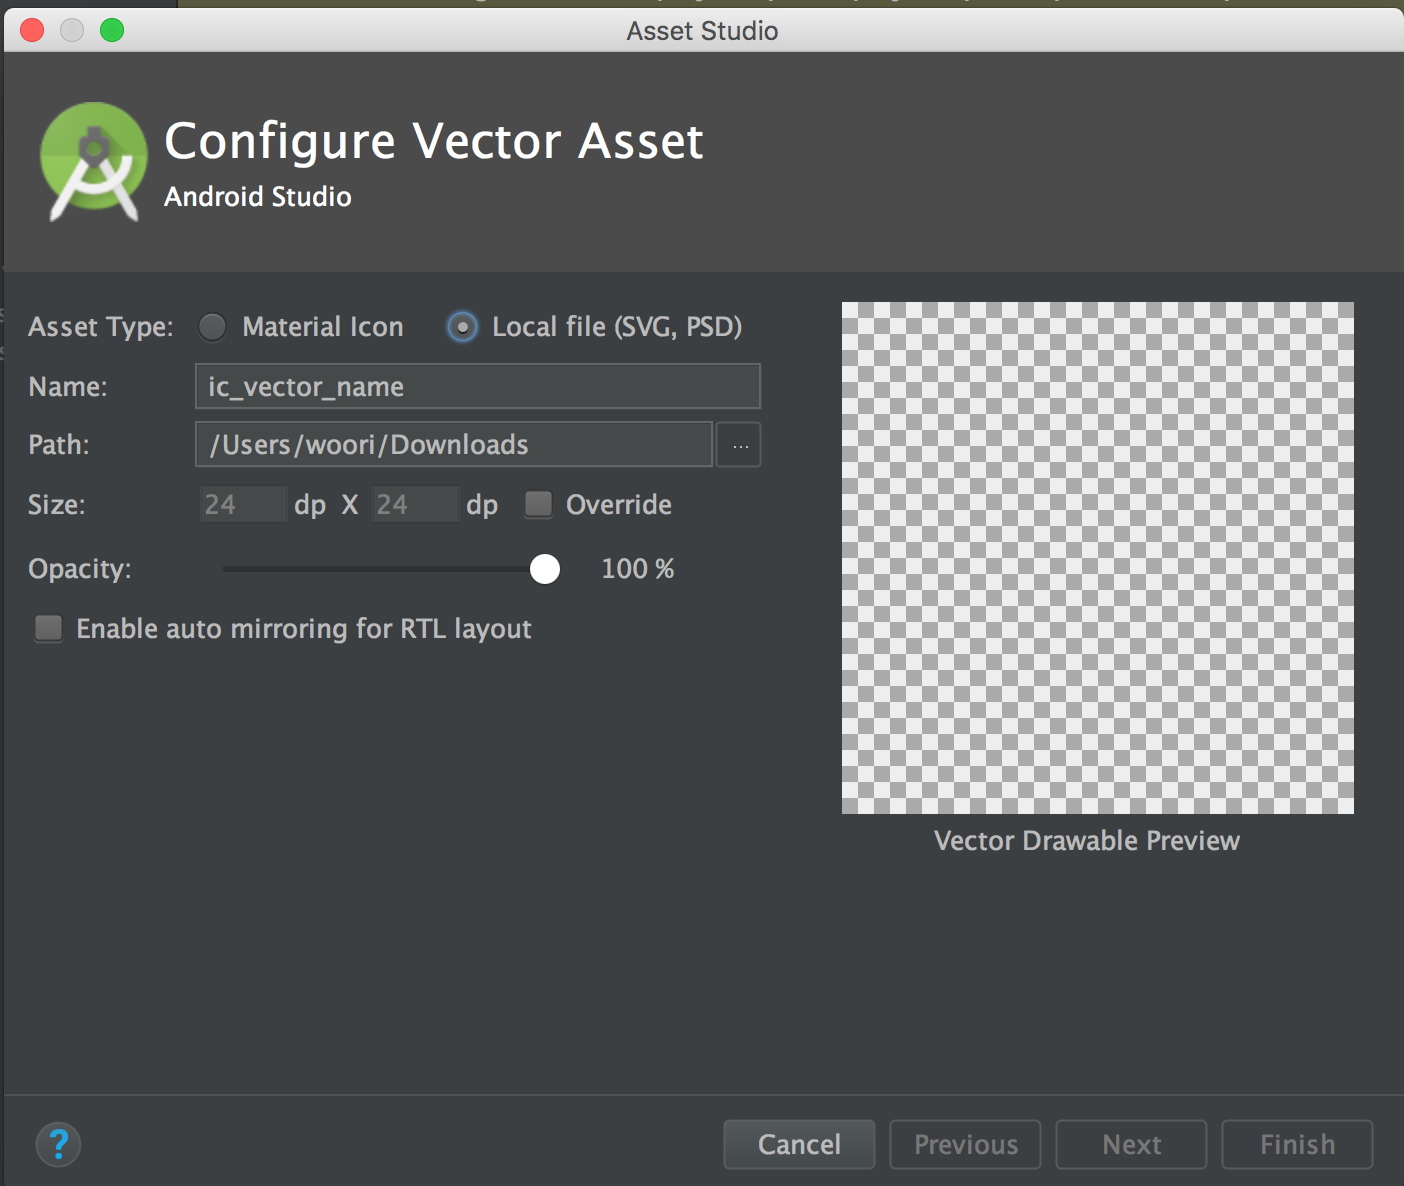Image resolution: width=1404 pixels, height=1186 pixels.
Task: Click the Previous button
Action: 964,1144
